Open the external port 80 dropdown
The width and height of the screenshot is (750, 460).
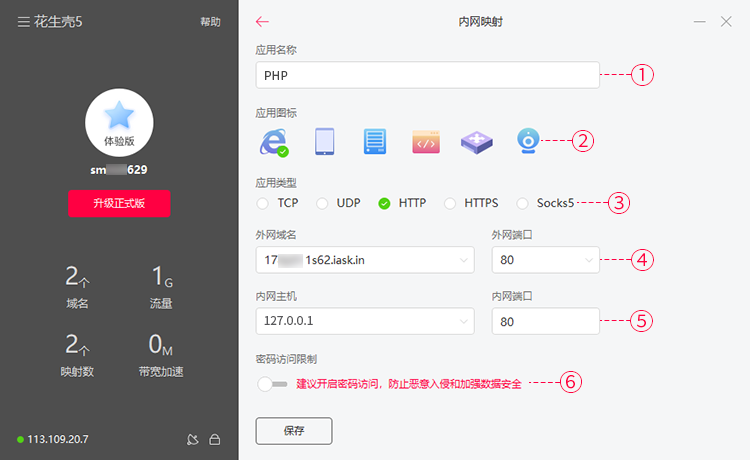pyautogui.click(x=545, y=260)
